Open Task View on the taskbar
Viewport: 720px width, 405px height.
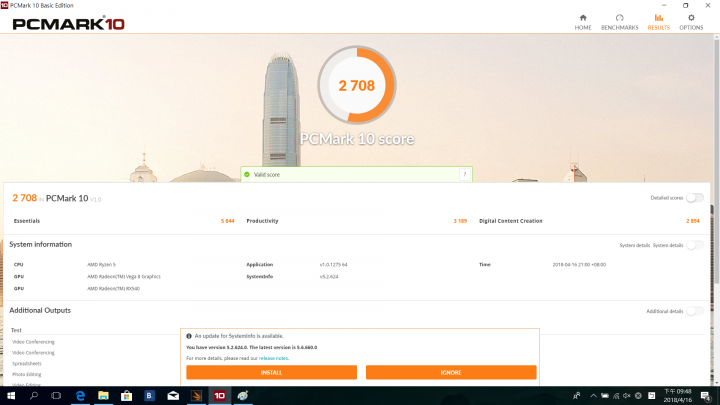tap(56, 395)
